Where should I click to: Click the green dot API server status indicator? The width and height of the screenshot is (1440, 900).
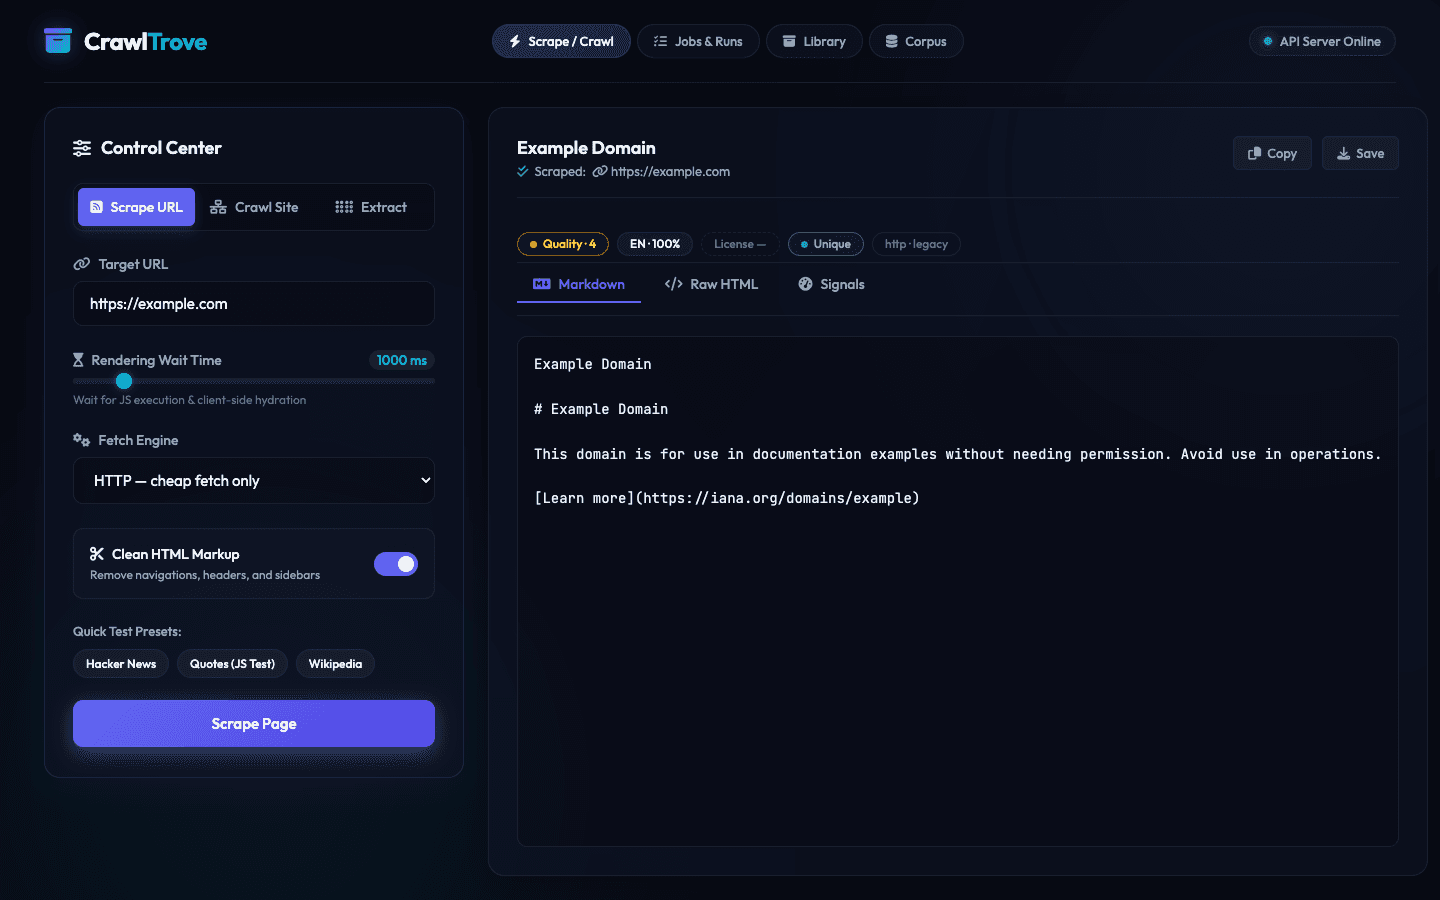pos(1268,41)
